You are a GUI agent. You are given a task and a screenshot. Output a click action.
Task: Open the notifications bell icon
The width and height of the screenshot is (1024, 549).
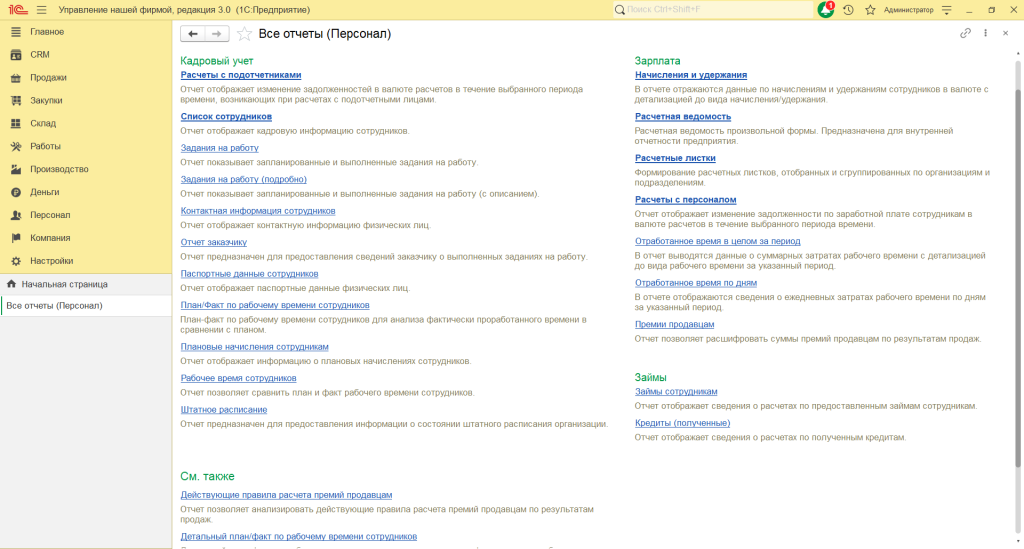tap(826, 10)
